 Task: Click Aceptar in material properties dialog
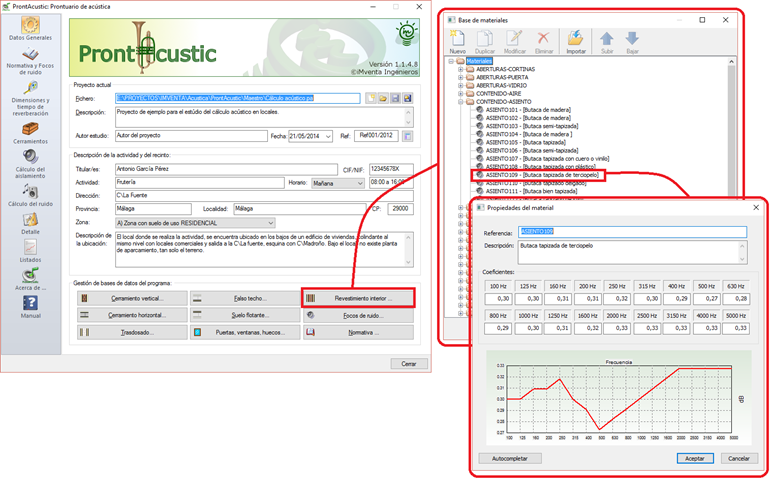(695, 458)
